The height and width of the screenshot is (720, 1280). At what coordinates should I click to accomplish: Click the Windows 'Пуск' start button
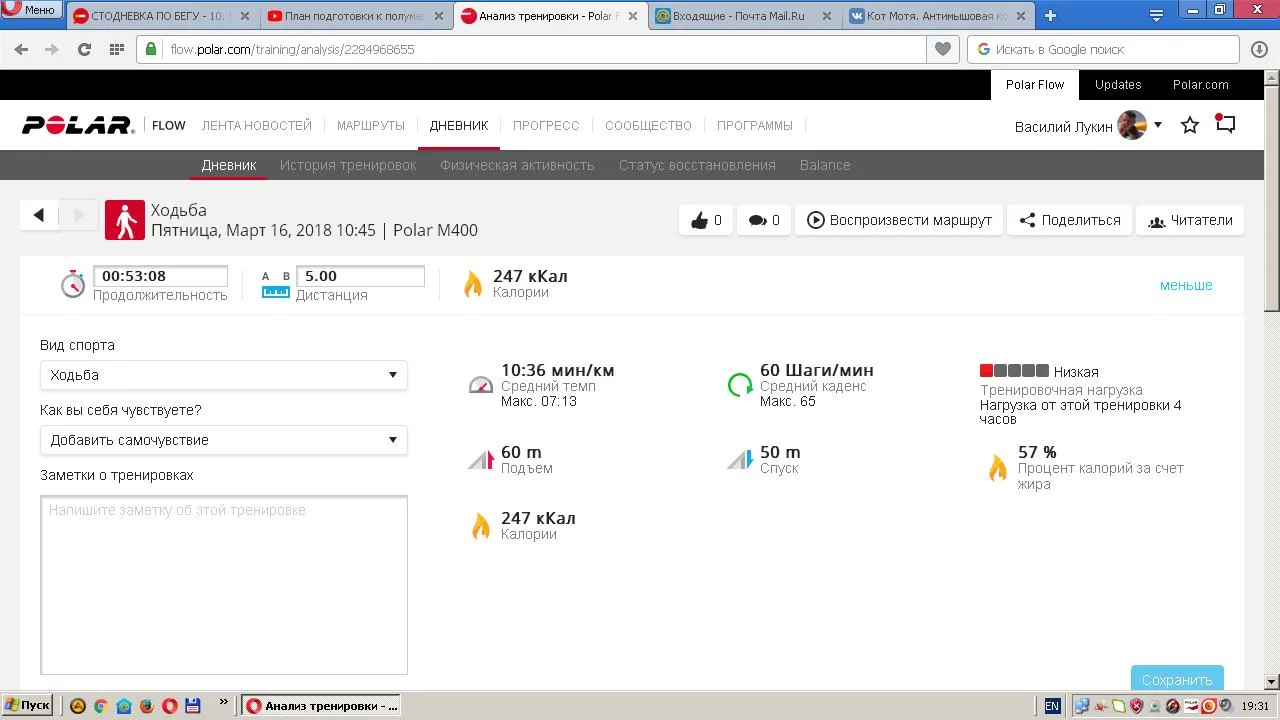(x=27, y=705)
